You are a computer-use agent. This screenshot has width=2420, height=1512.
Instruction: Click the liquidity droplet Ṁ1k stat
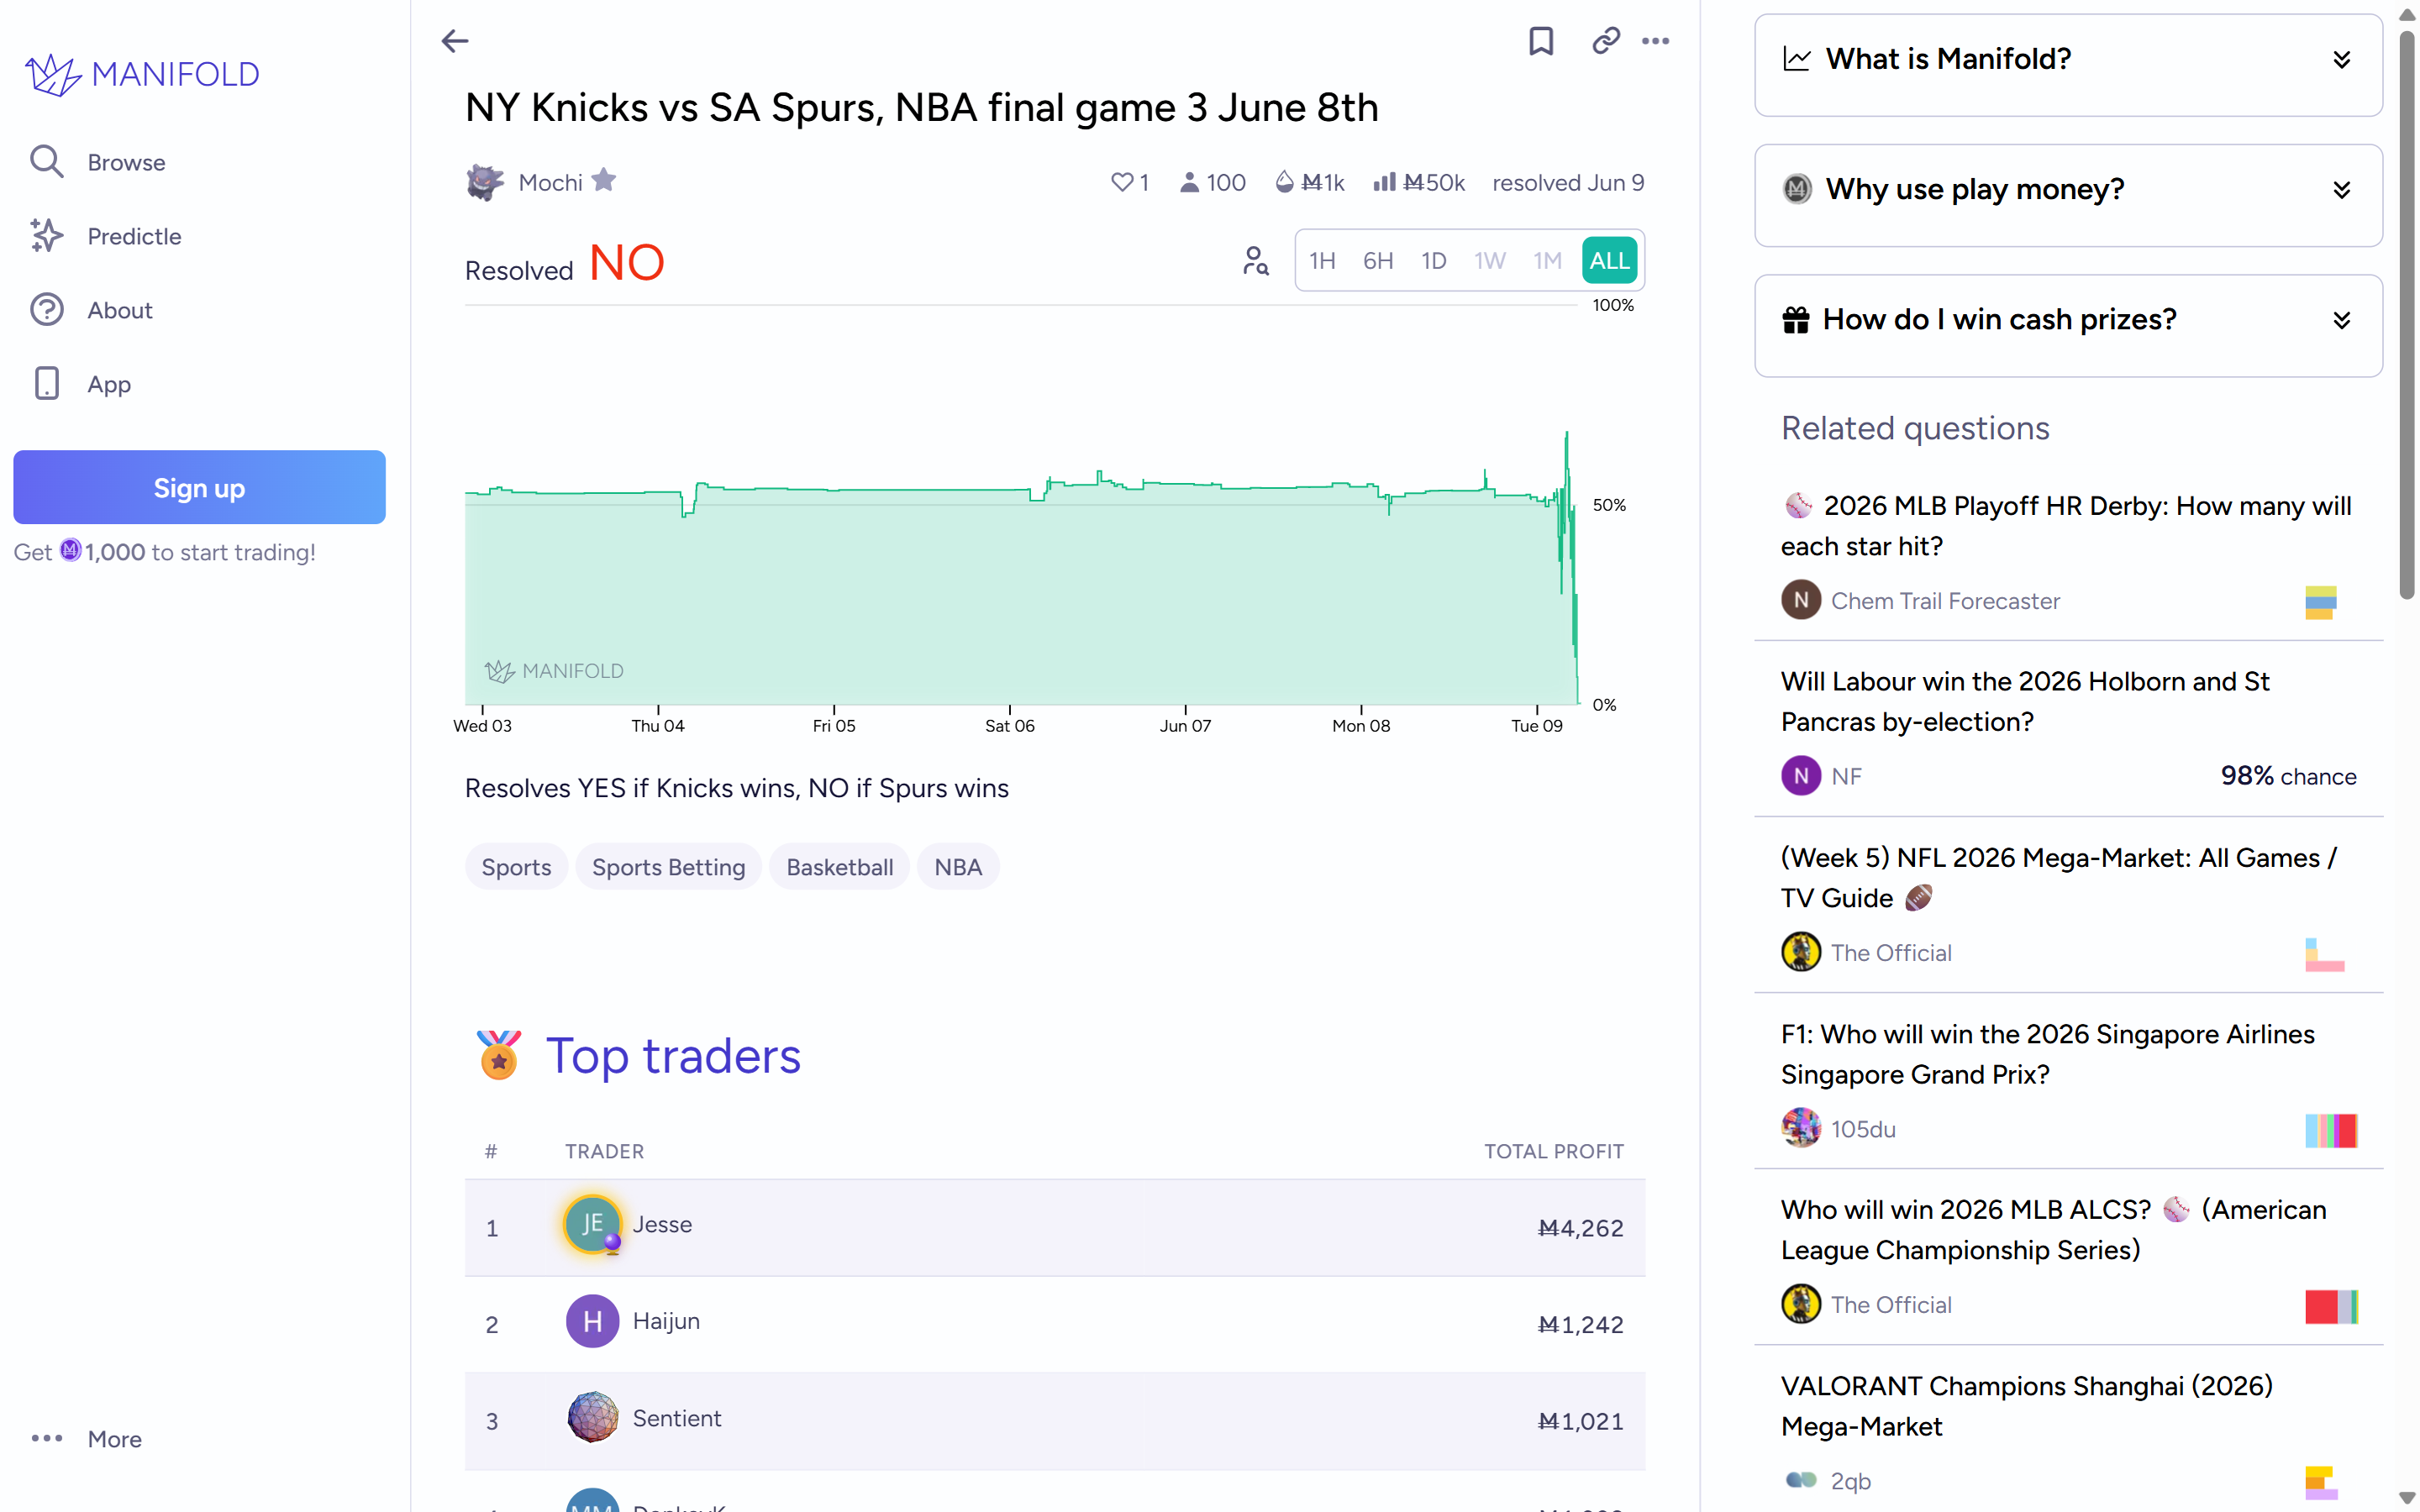tap(1309, 182)
